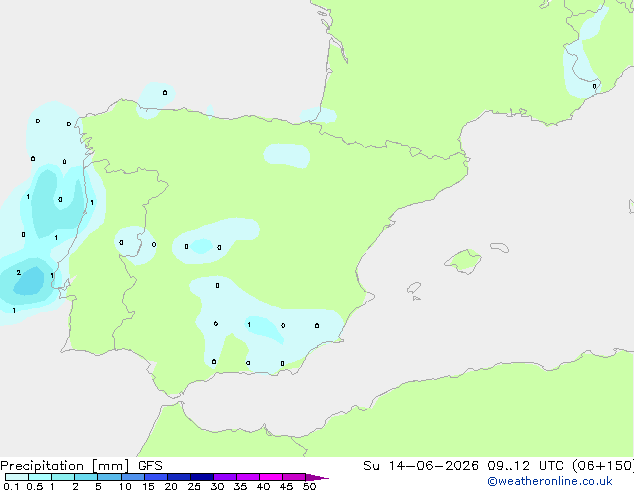Click the over-50 arrow tip of legend

tap(317, 477)
